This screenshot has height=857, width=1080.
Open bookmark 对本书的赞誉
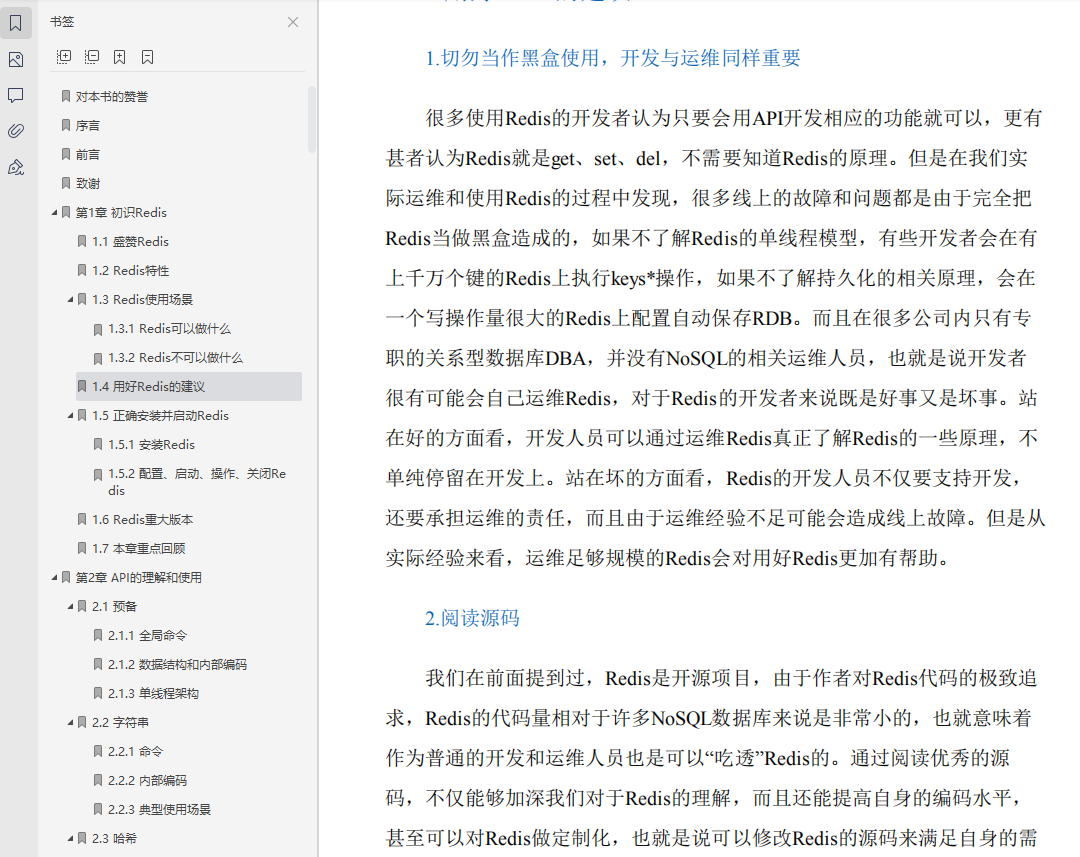pyautogui.click(x=112, y=96)
